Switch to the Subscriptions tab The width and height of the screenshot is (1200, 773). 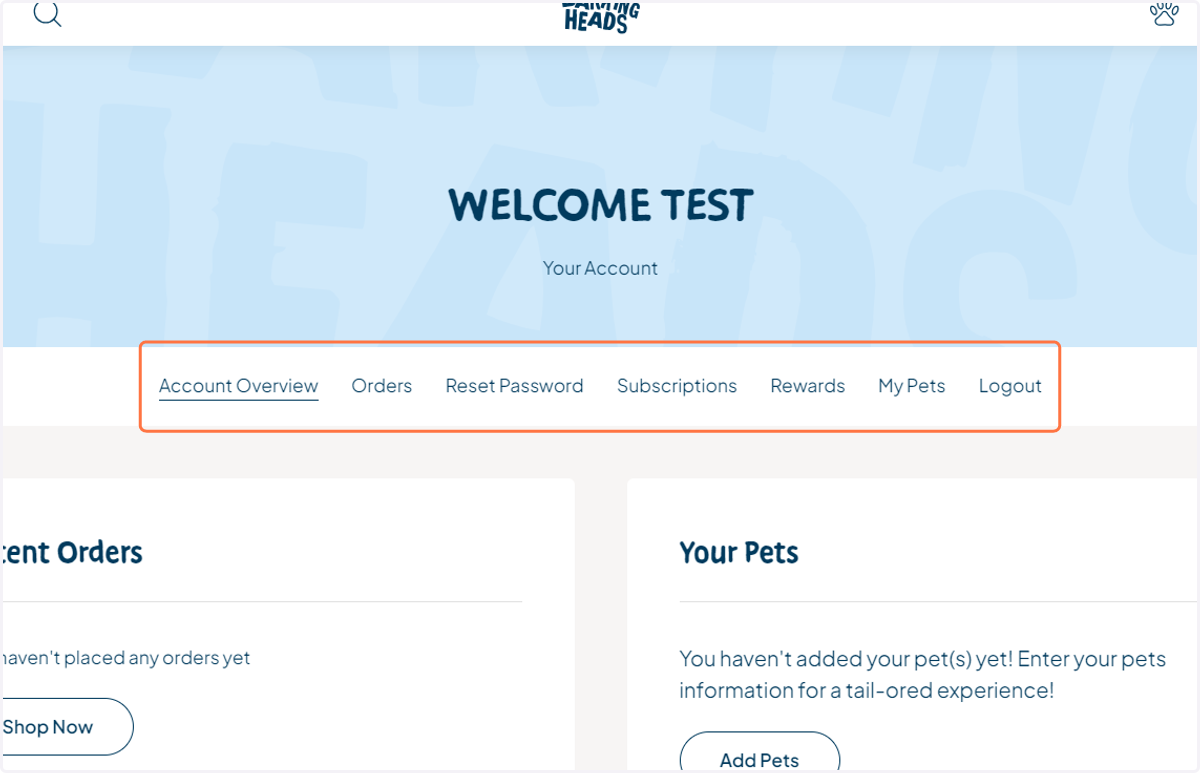(677, 386)
